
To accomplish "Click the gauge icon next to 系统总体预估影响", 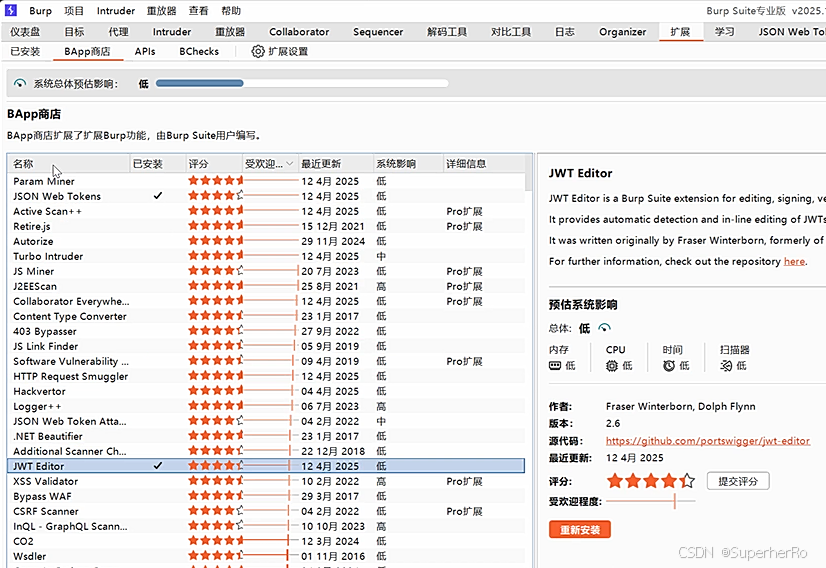I will (20, 83).
